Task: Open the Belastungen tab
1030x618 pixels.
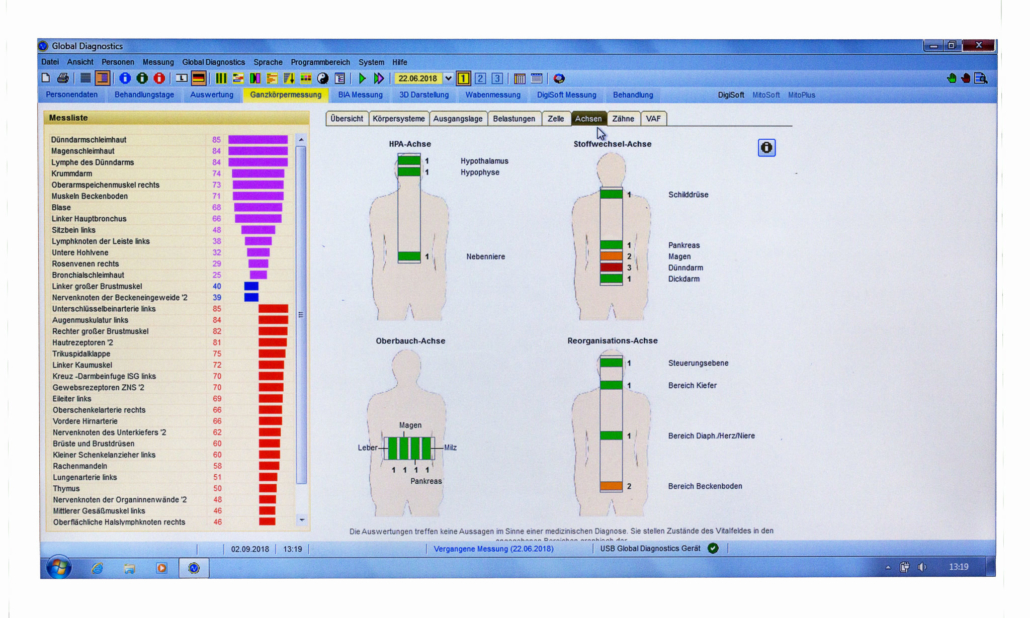Action: (x=514, y=119)
